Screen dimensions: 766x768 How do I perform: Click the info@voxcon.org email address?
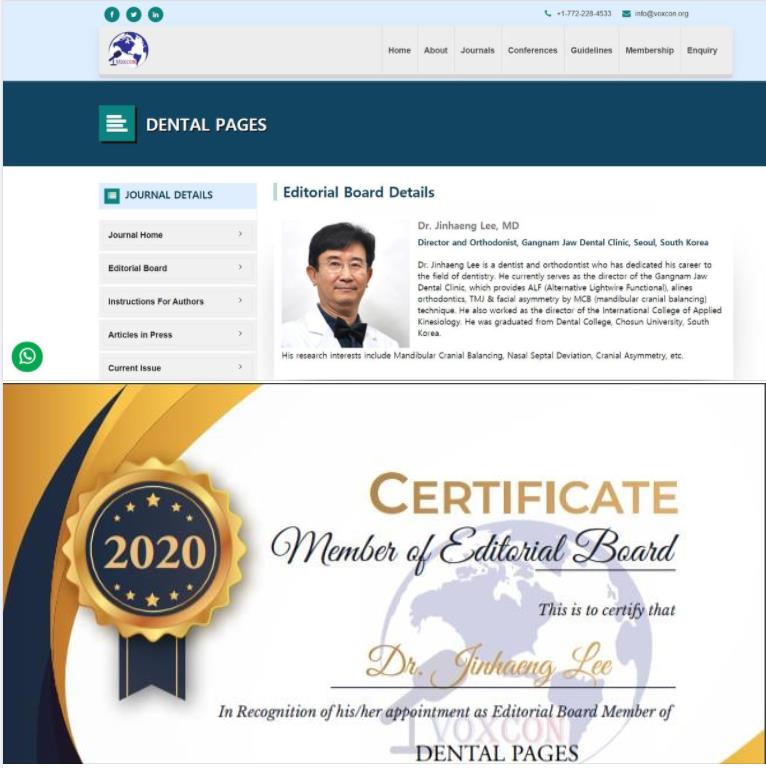(661, 14)
